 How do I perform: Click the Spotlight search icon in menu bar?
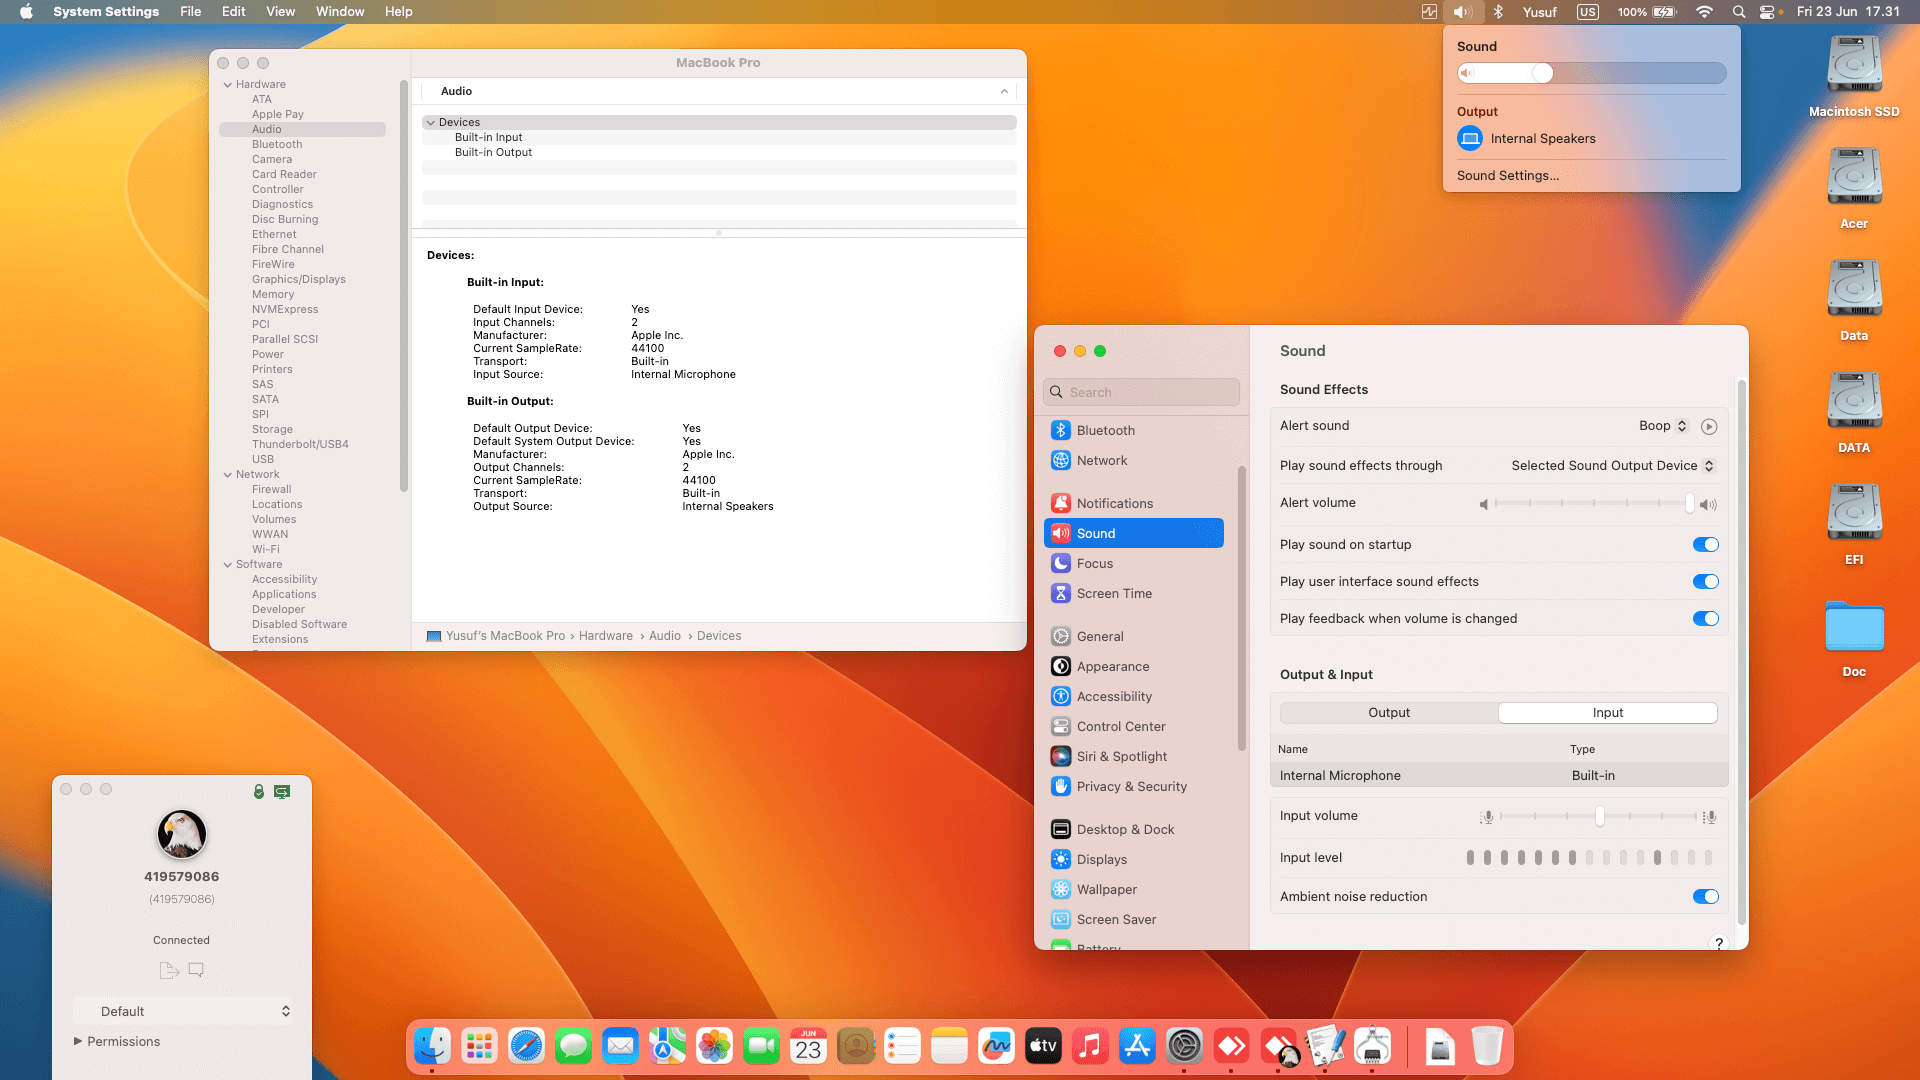[1739, 12]
